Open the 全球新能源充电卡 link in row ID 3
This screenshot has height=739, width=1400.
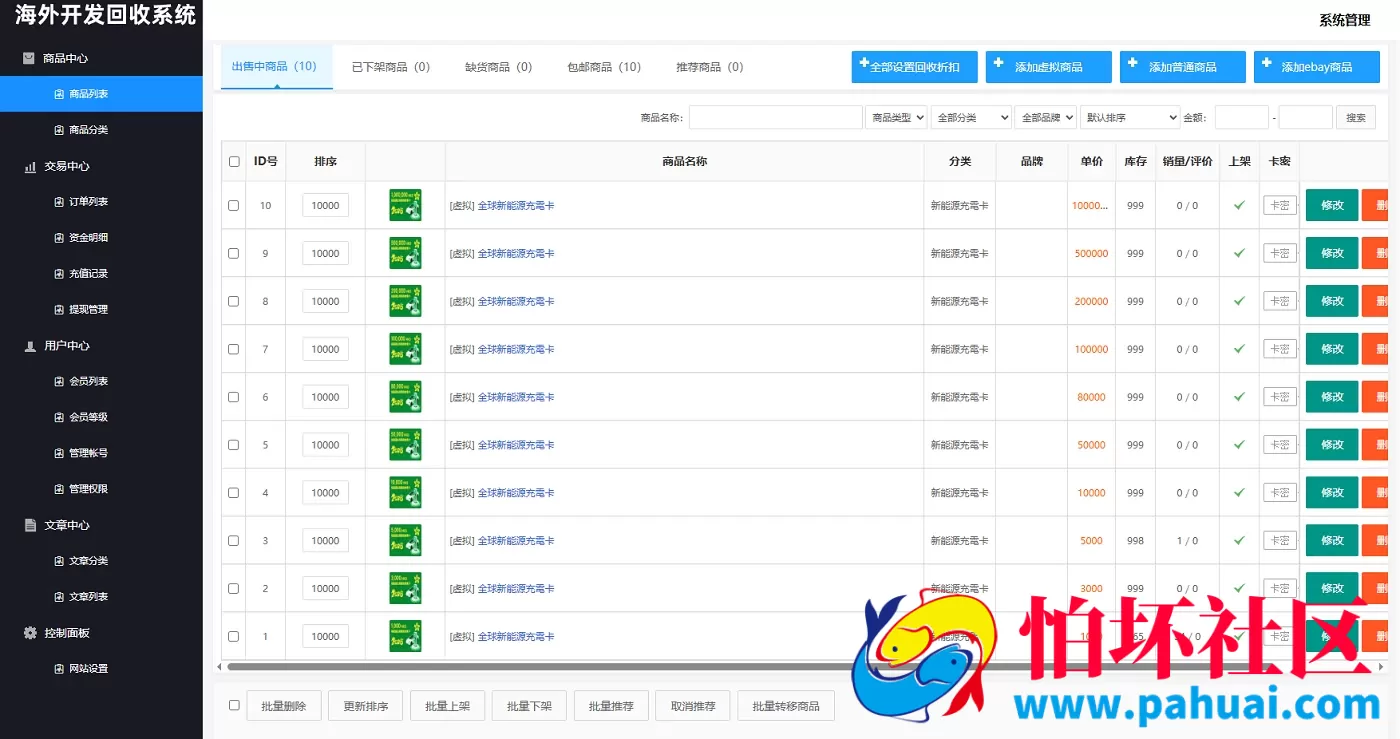[516, 541]
